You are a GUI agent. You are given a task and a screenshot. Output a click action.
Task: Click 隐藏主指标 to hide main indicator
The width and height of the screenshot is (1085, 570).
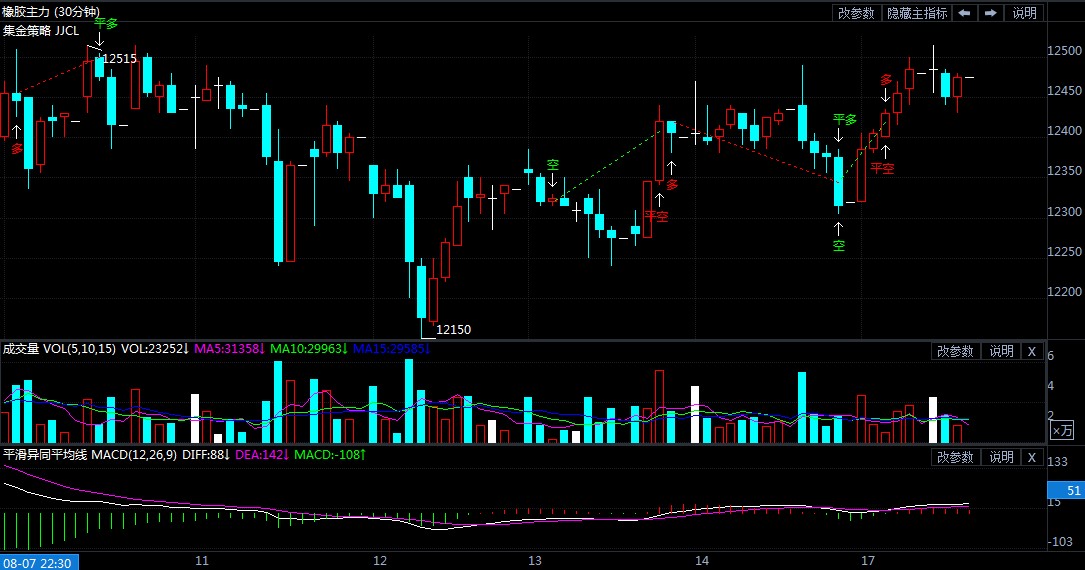(x=916, y=12)
